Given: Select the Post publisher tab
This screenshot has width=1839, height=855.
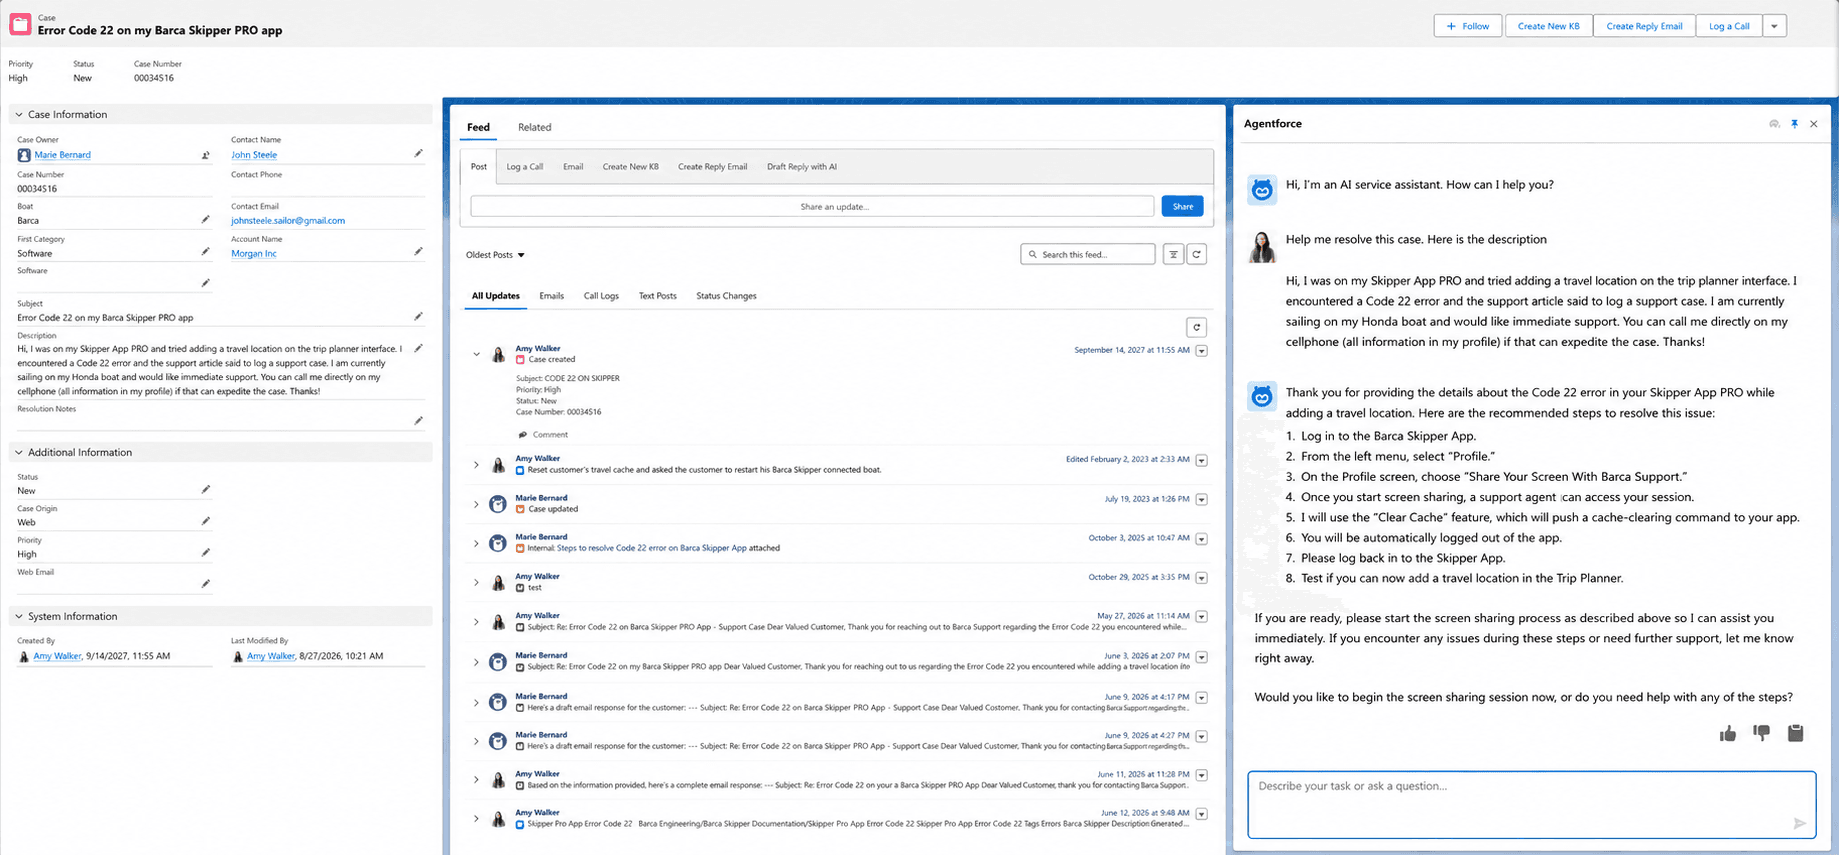Looking at the screenshot, I should (479, 167).
